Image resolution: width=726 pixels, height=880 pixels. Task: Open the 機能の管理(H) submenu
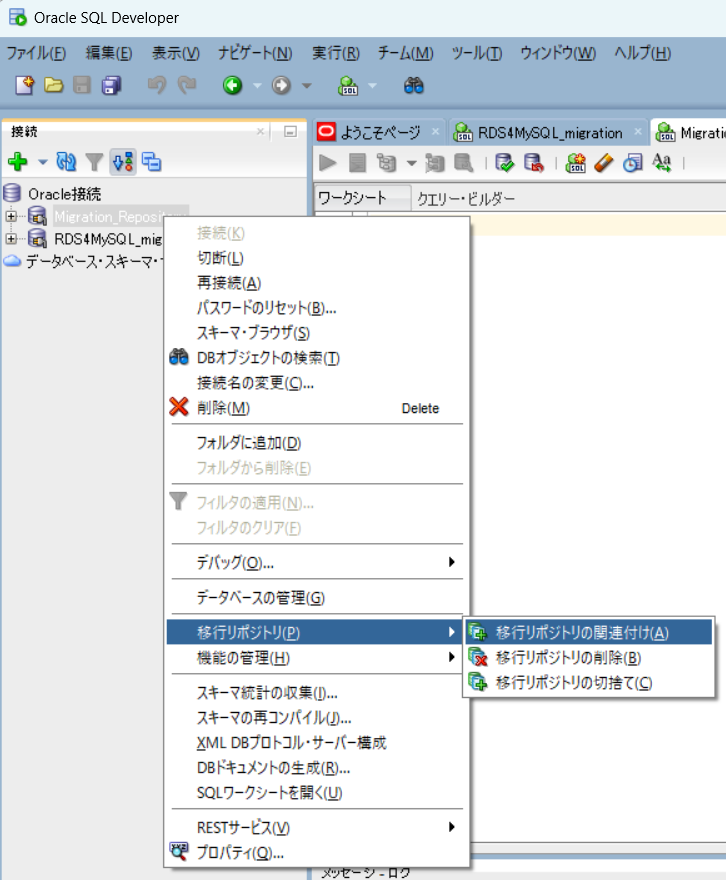coord(317,657)
